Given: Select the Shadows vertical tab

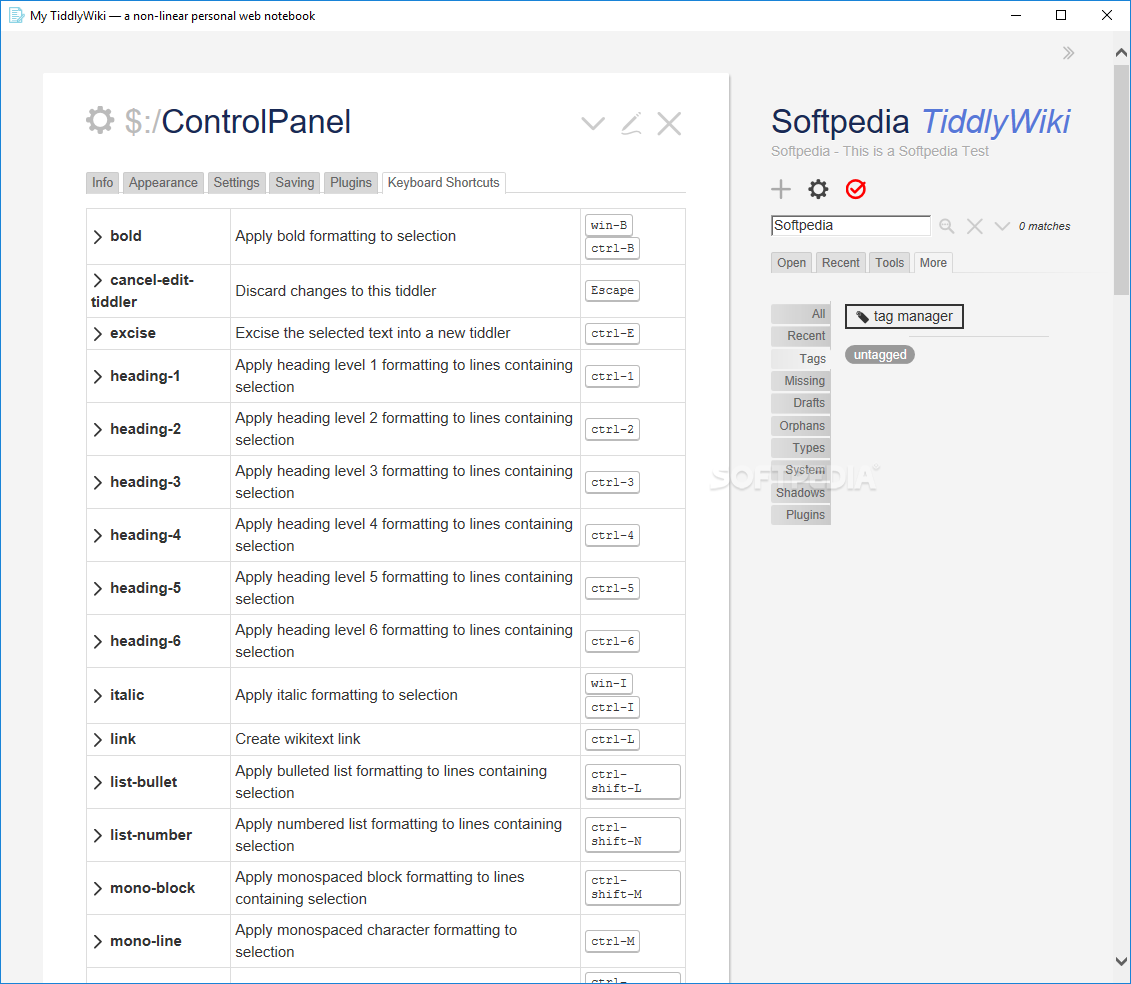Looking at the screenshot, I should (801, 493).
